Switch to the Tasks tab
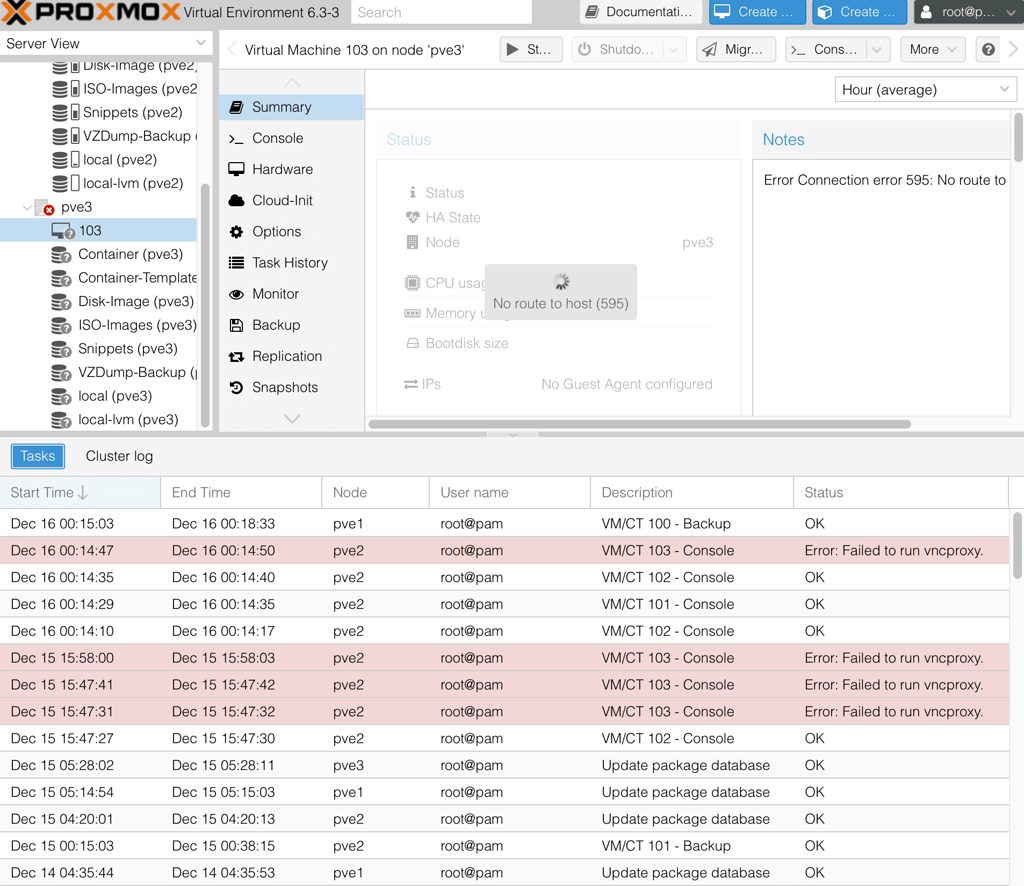This screenshot has width=1024, height=886. (38, 456)
